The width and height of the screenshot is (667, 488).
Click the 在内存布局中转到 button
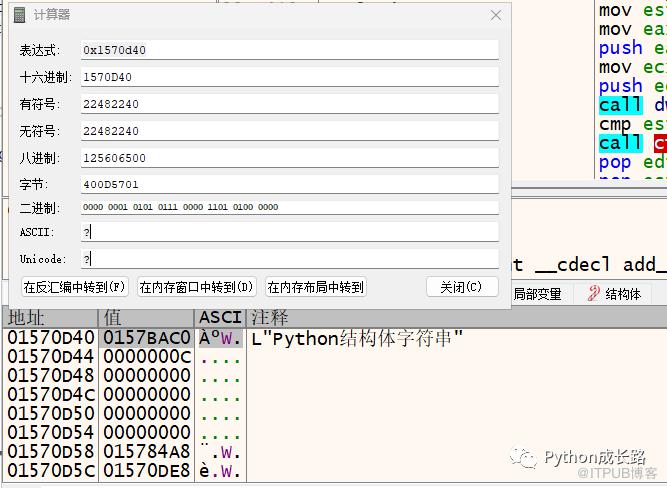click(x=316, y=287)
